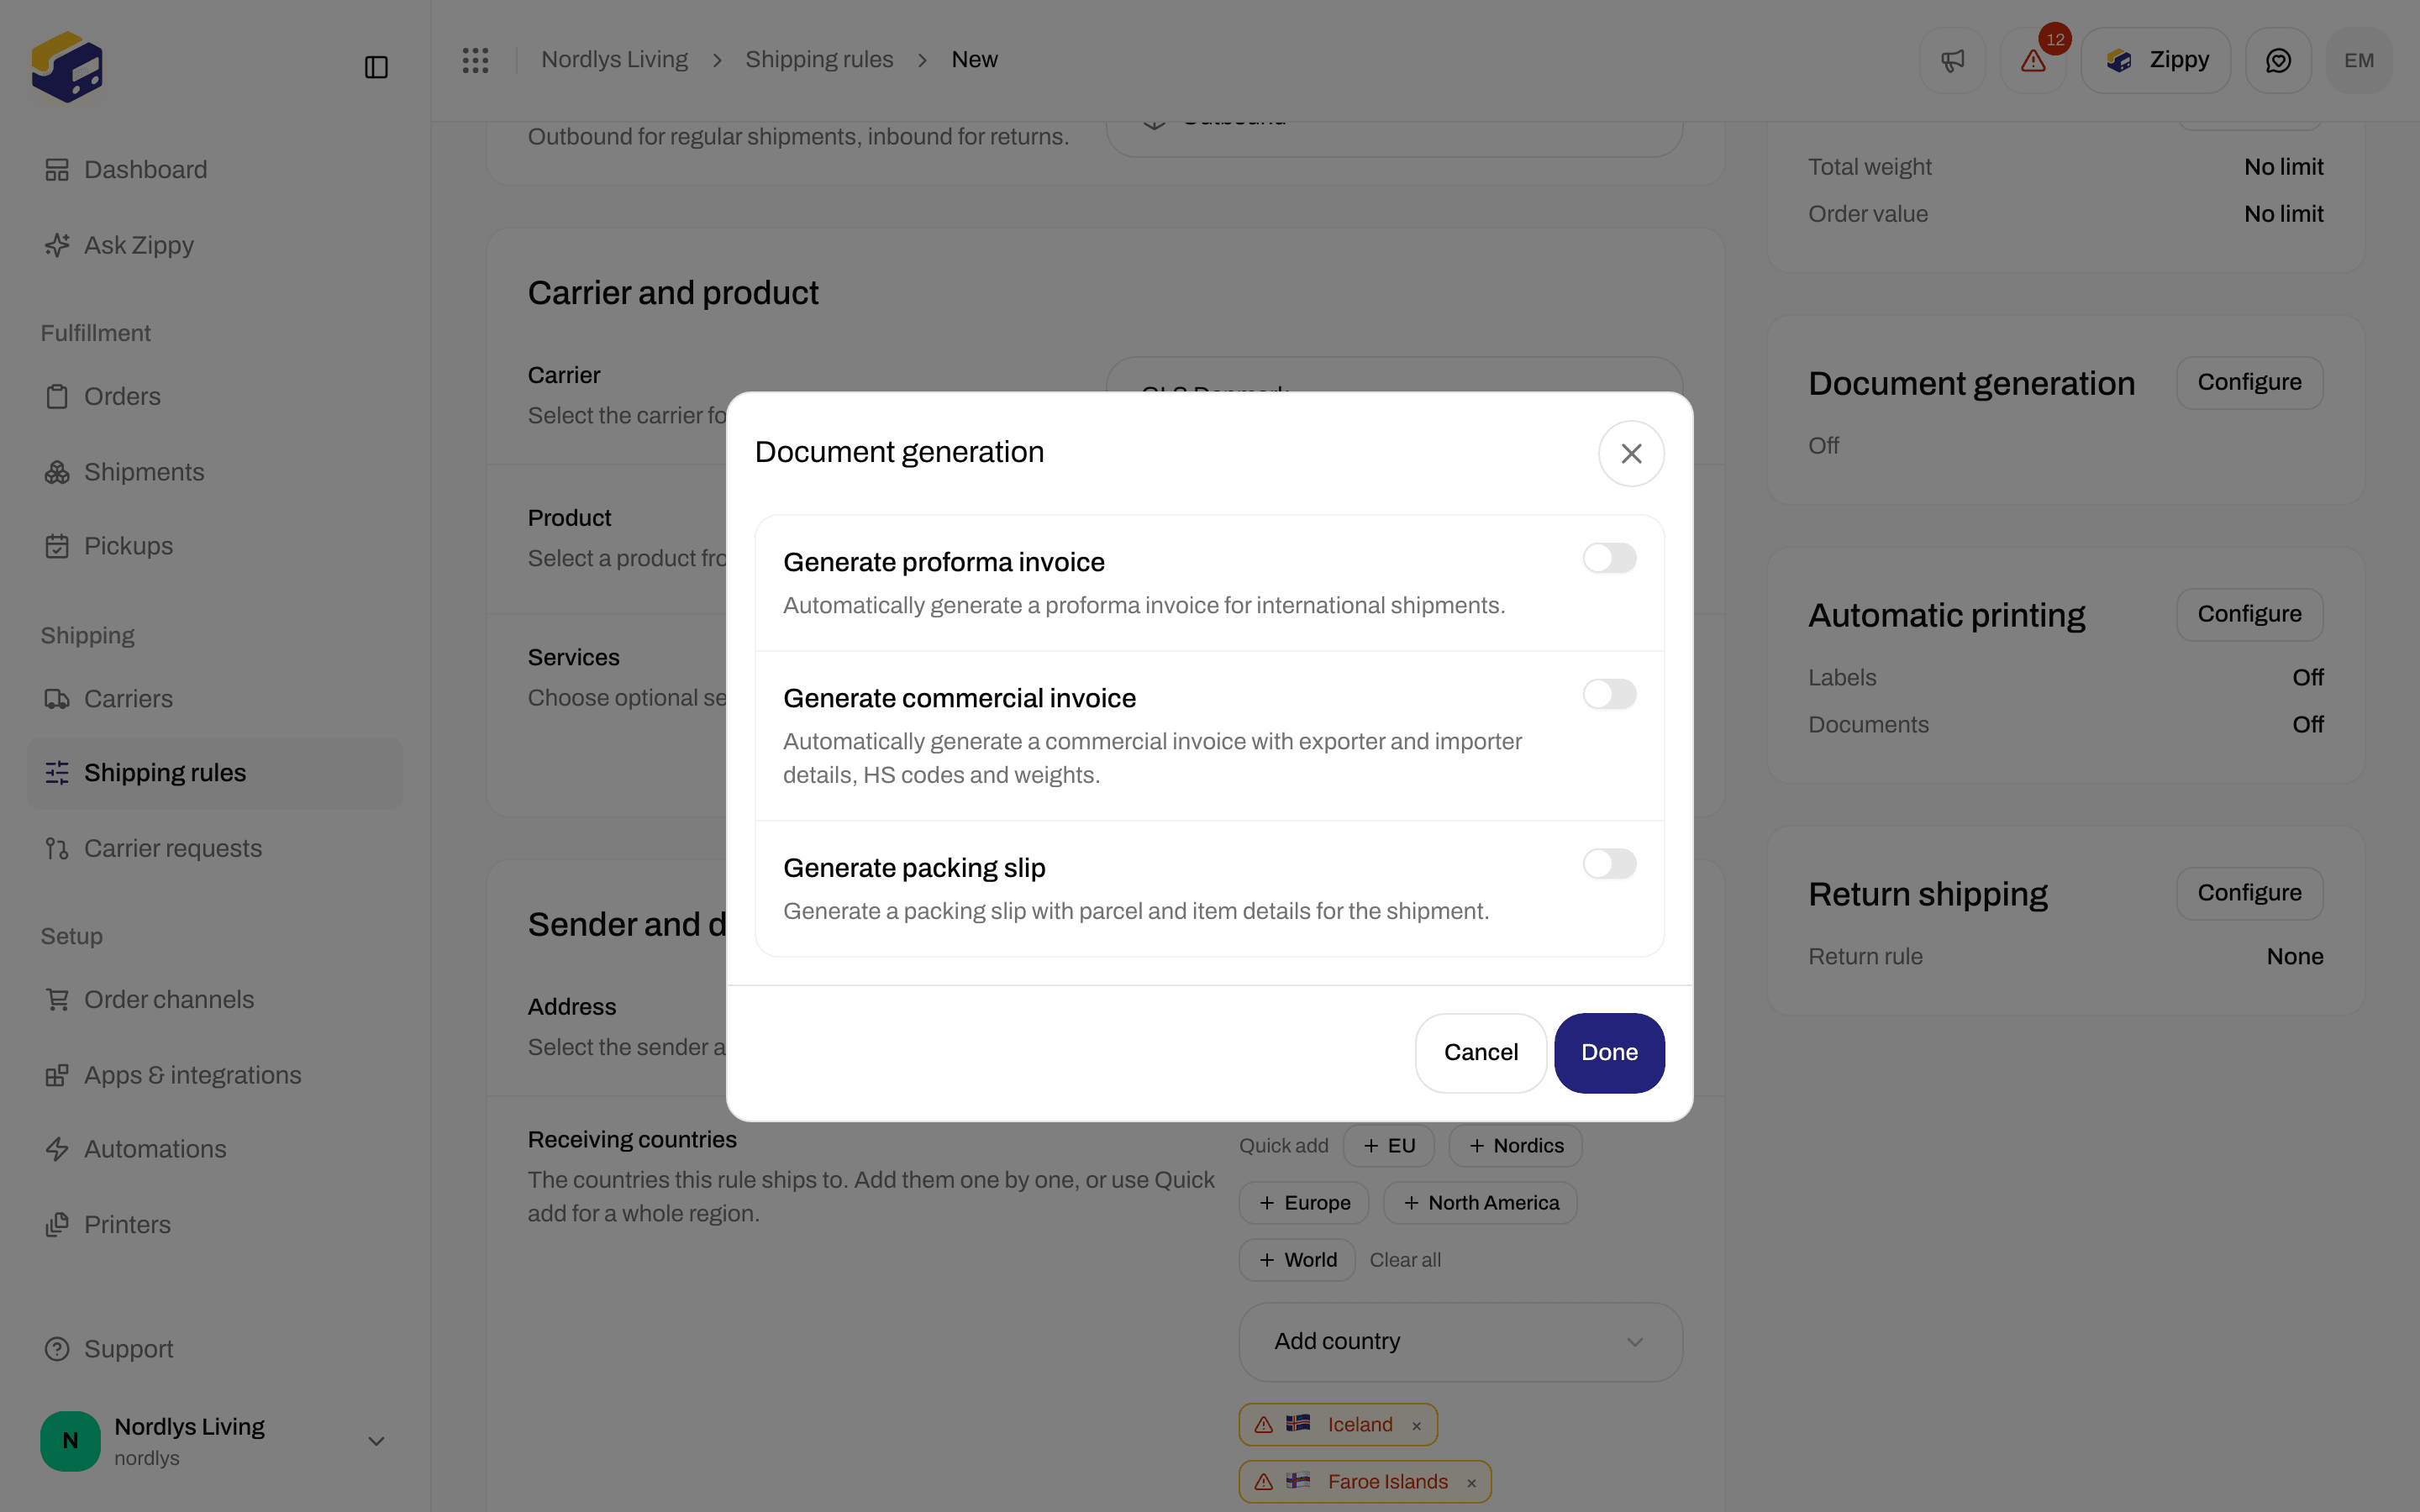The height and width of the screenshot is (1512, 2420).
Task: Click Shipping rules breadcrumb
Action: [x=819, y=60]
